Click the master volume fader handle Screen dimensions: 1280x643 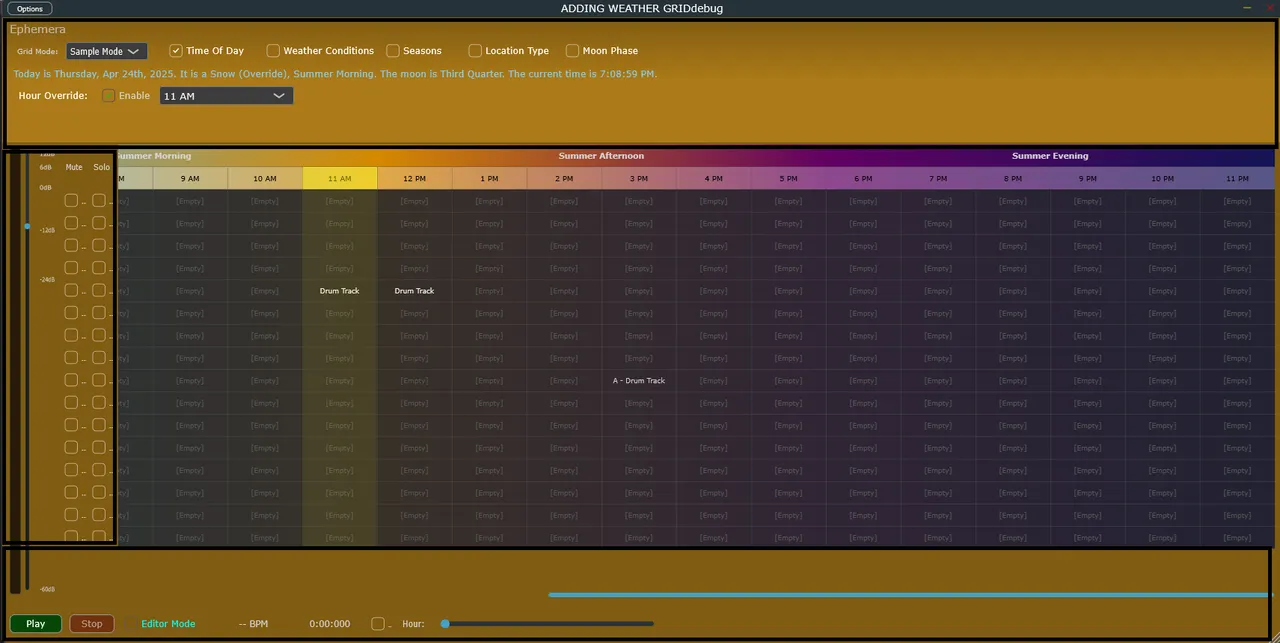tap(27, 227)
